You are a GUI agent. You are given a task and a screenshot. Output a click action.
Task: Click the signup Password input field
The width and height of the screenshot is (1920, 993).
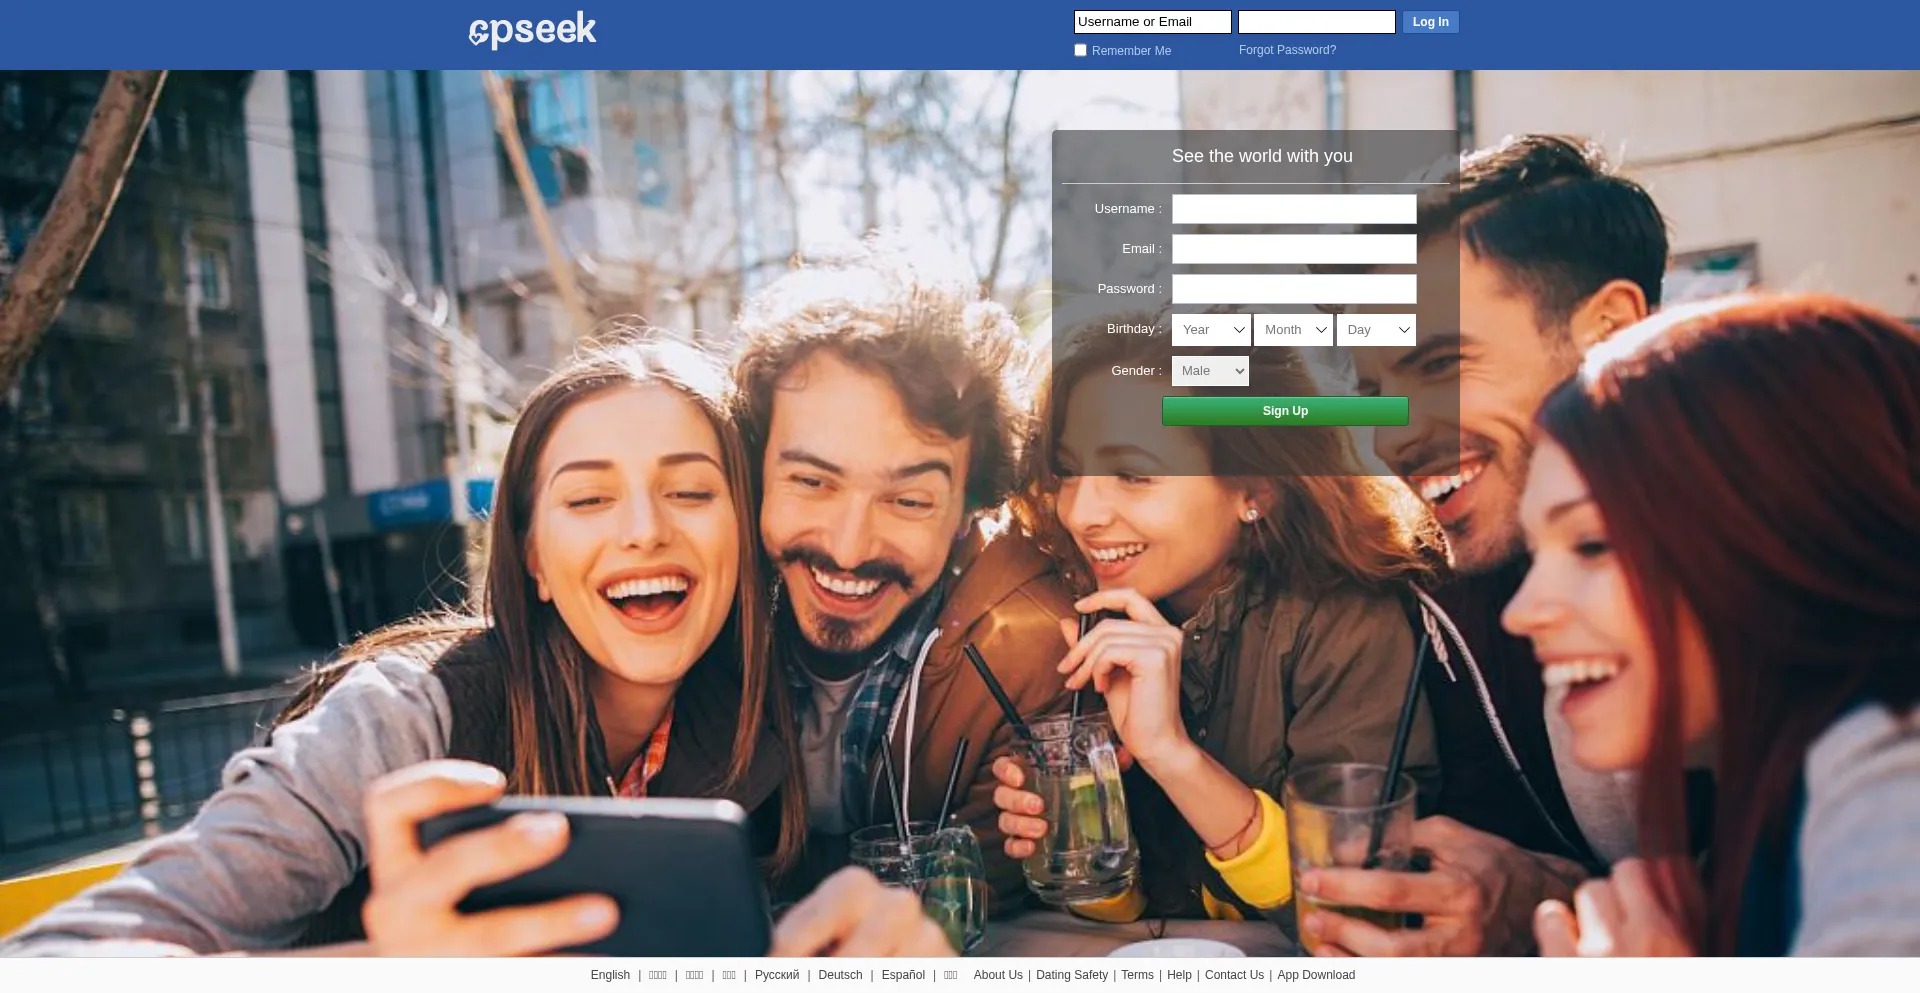click(x=1293, y=289)
